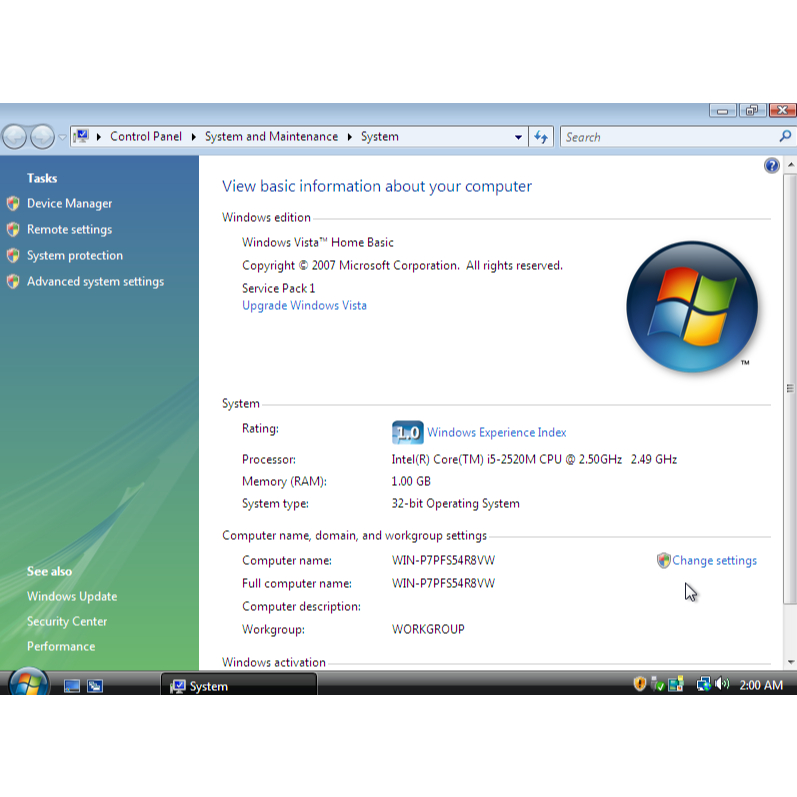The width and height of the screenshot is (797, 797).
Task: Open Advanced system settings link
Action: click(96, 281)
